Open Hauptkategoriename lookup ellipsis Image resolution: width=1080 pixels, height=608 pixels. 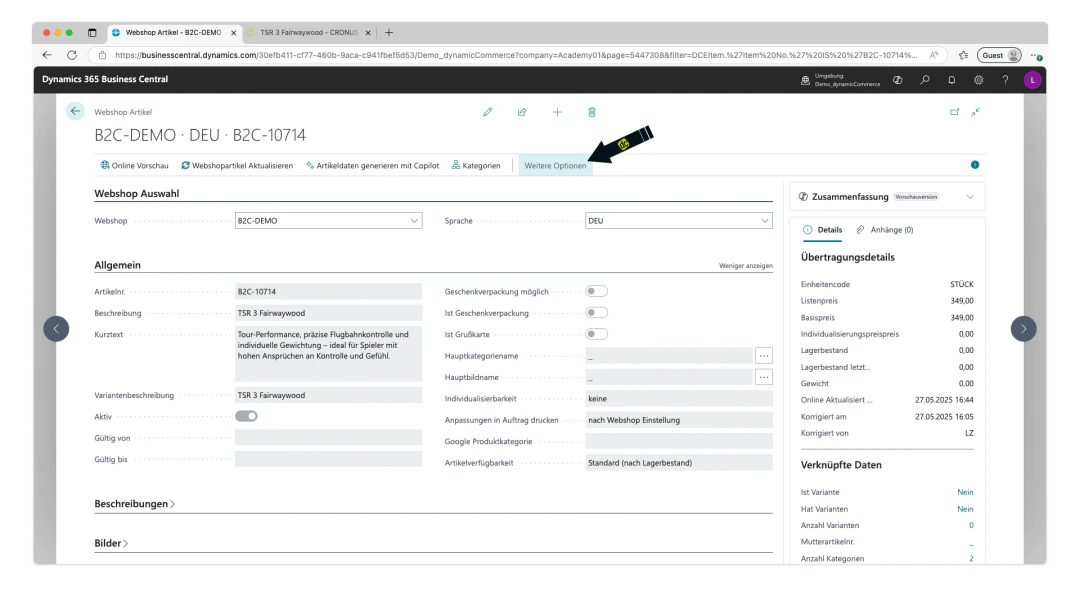[764, 355]
